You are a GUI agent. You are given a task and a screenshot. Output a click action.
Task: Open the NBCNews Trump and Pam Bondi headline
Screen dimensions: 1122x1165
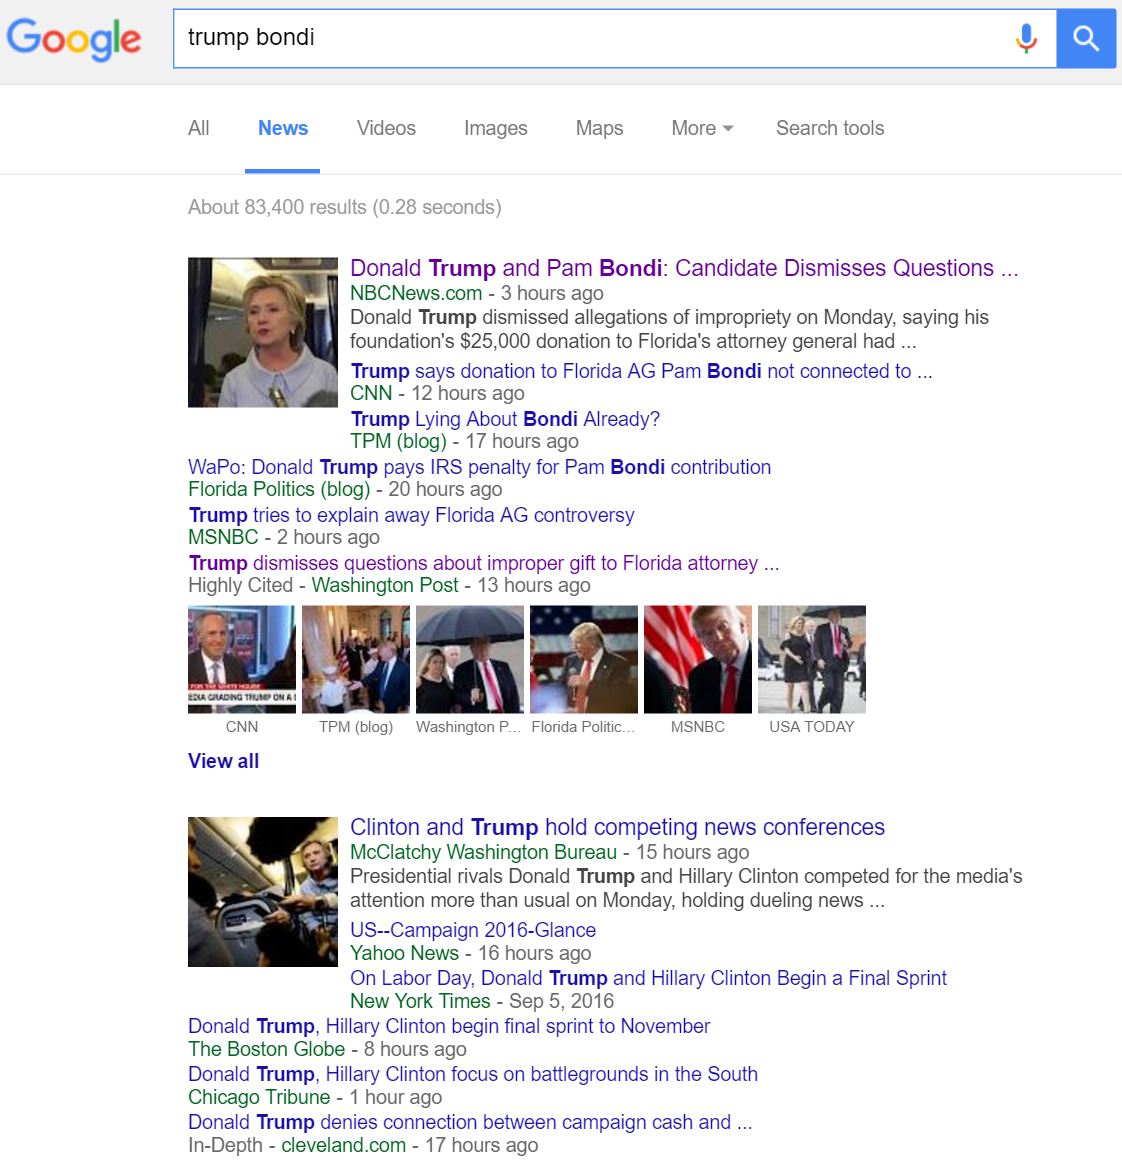coord(684,267)
